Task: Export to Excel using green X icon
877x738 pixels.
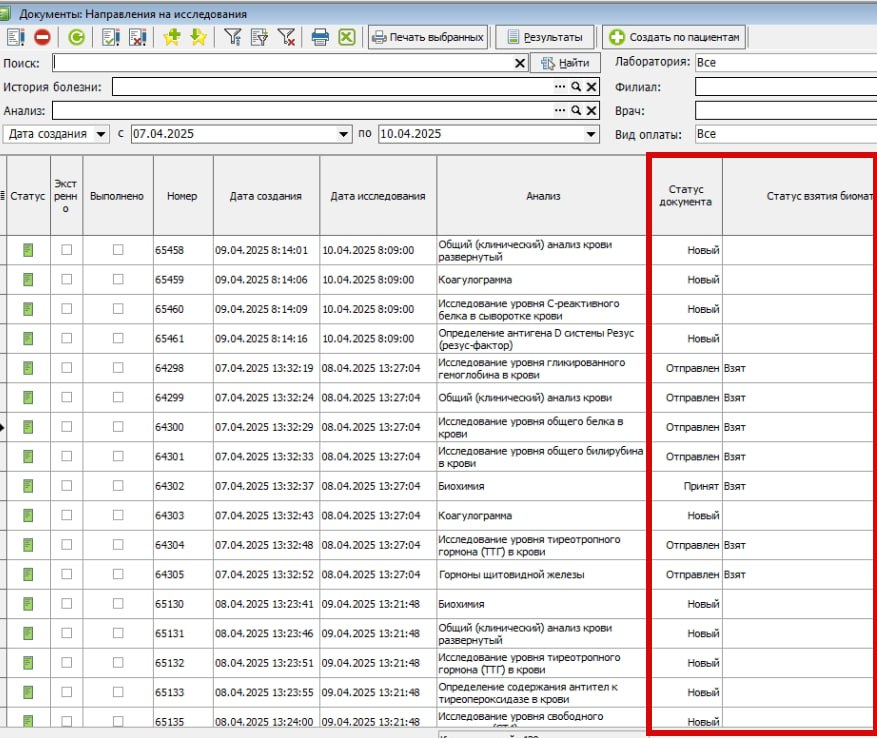Action: coord(347,37)
